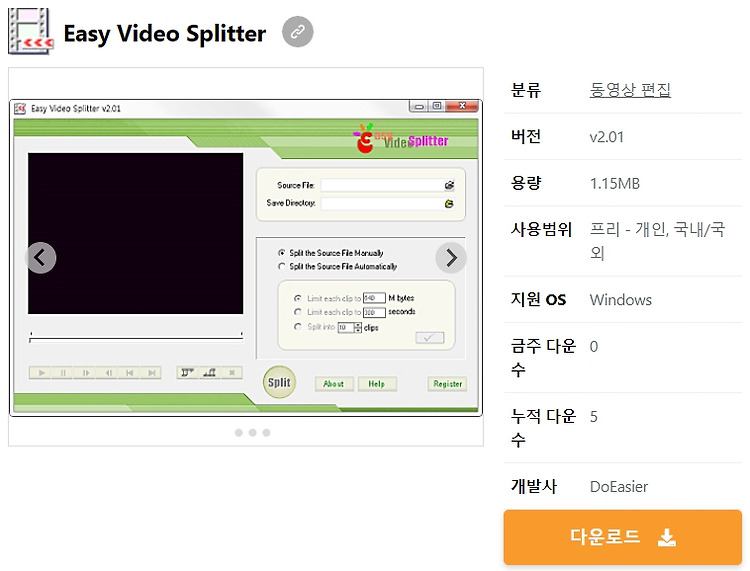The width and height of the screenshot is (750, 571).
Task: Select the first carousel dot
Action: tap(239, 432)
